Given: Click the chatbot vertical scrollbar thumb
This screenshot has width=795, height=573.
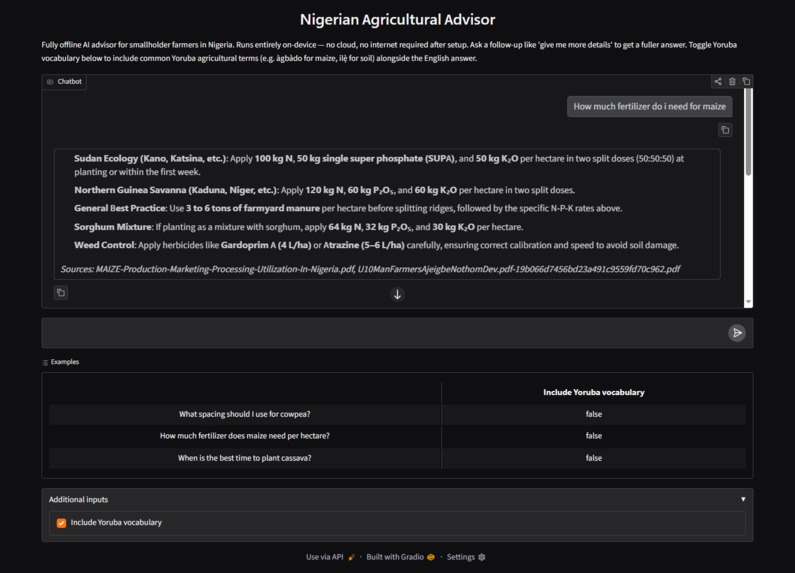Looking at the screenshot, I should coord(748,132).
